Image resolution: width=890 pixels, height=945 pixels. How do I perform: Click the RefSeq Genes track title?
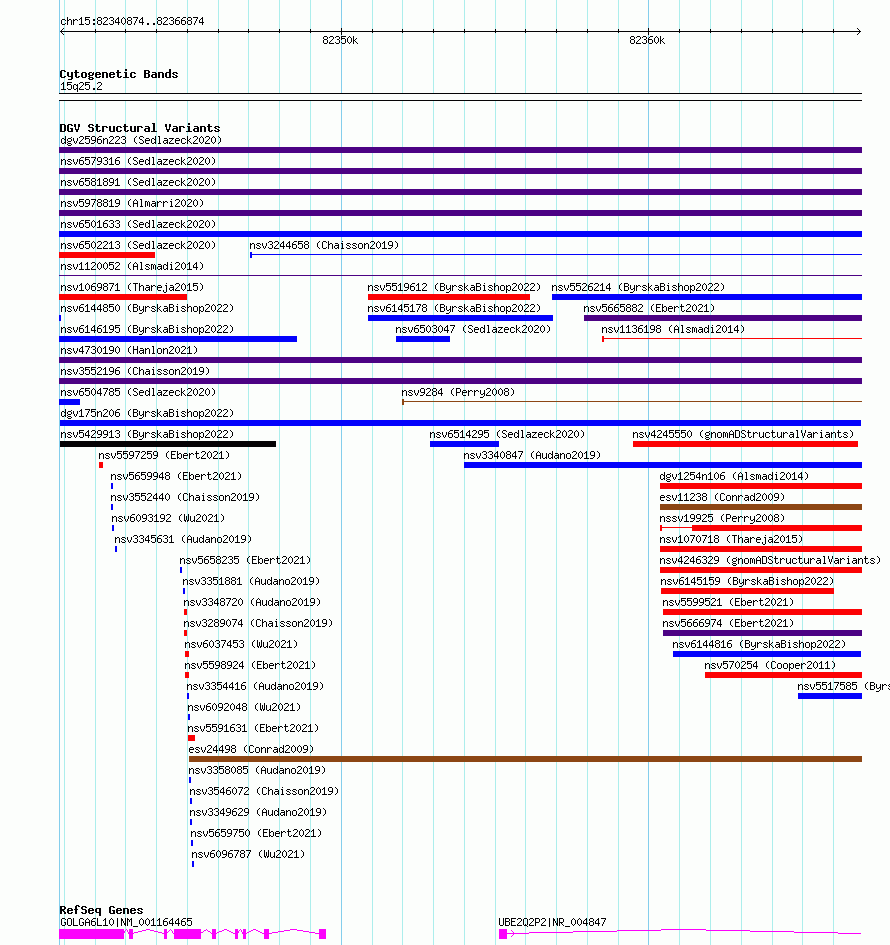(101, 911)
